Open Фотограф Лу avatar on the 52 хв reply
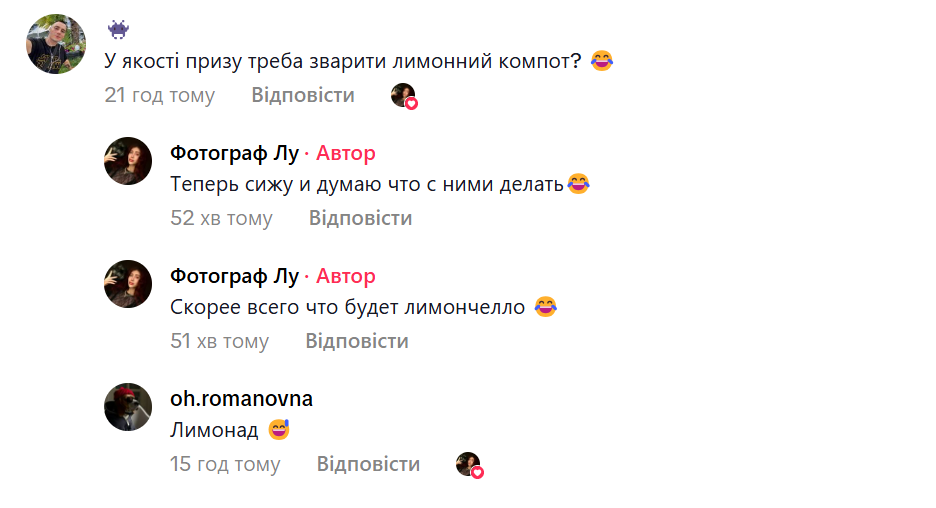 point(128,161)
